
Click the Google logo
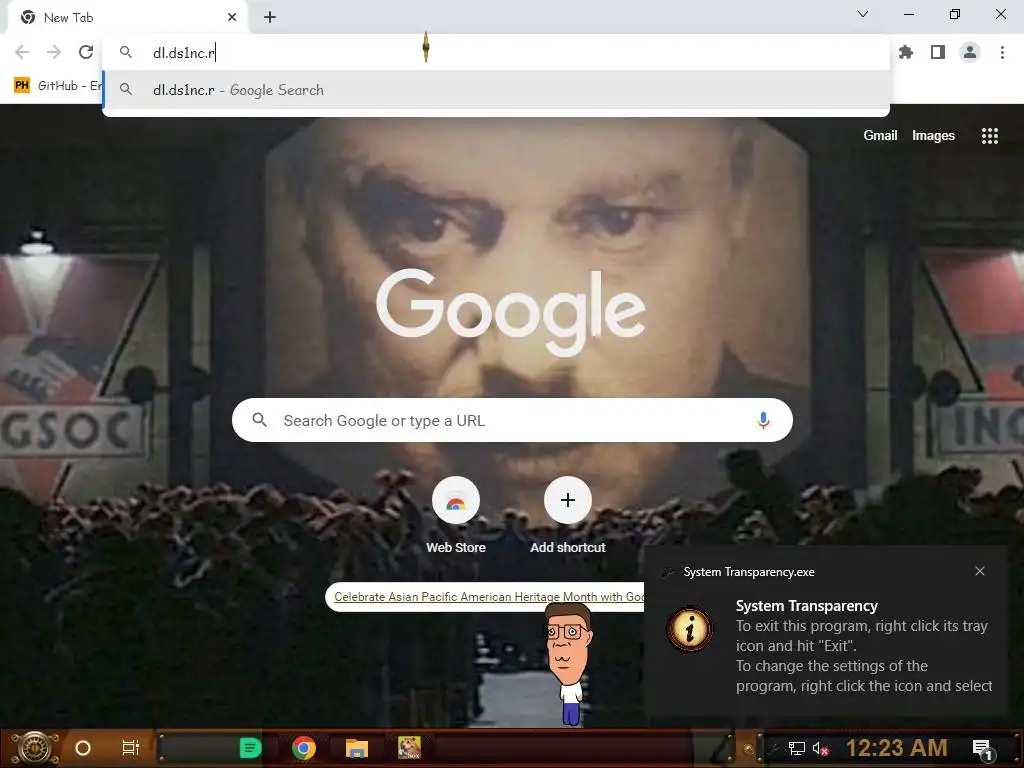pos(511,312)
